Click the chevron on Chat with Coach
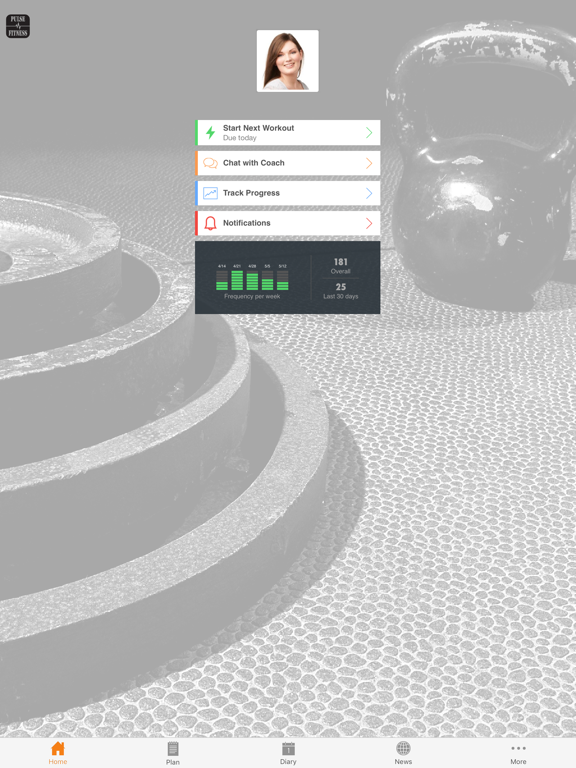576x768 pixels. click(x=369, y=163)
